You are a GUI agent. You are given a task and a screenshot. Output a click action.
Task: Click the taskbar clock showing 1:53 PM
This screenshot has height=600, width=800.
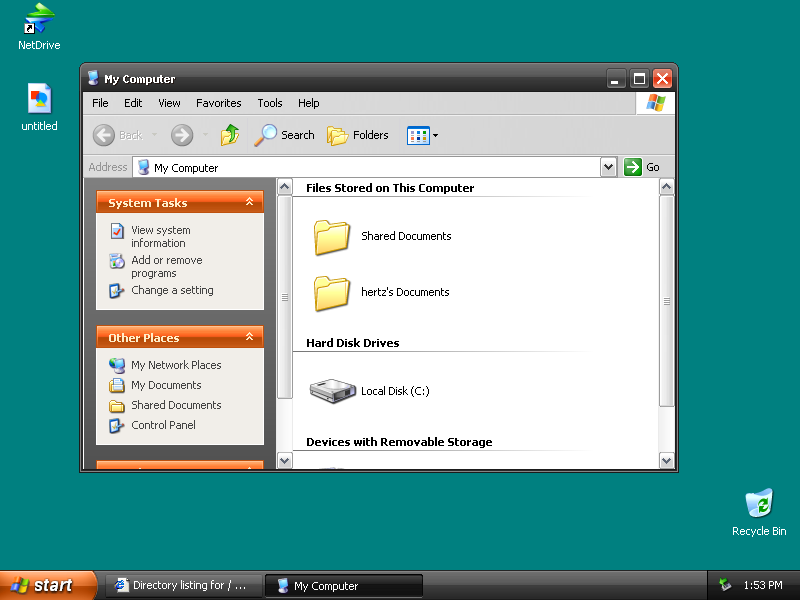point(763,585)
